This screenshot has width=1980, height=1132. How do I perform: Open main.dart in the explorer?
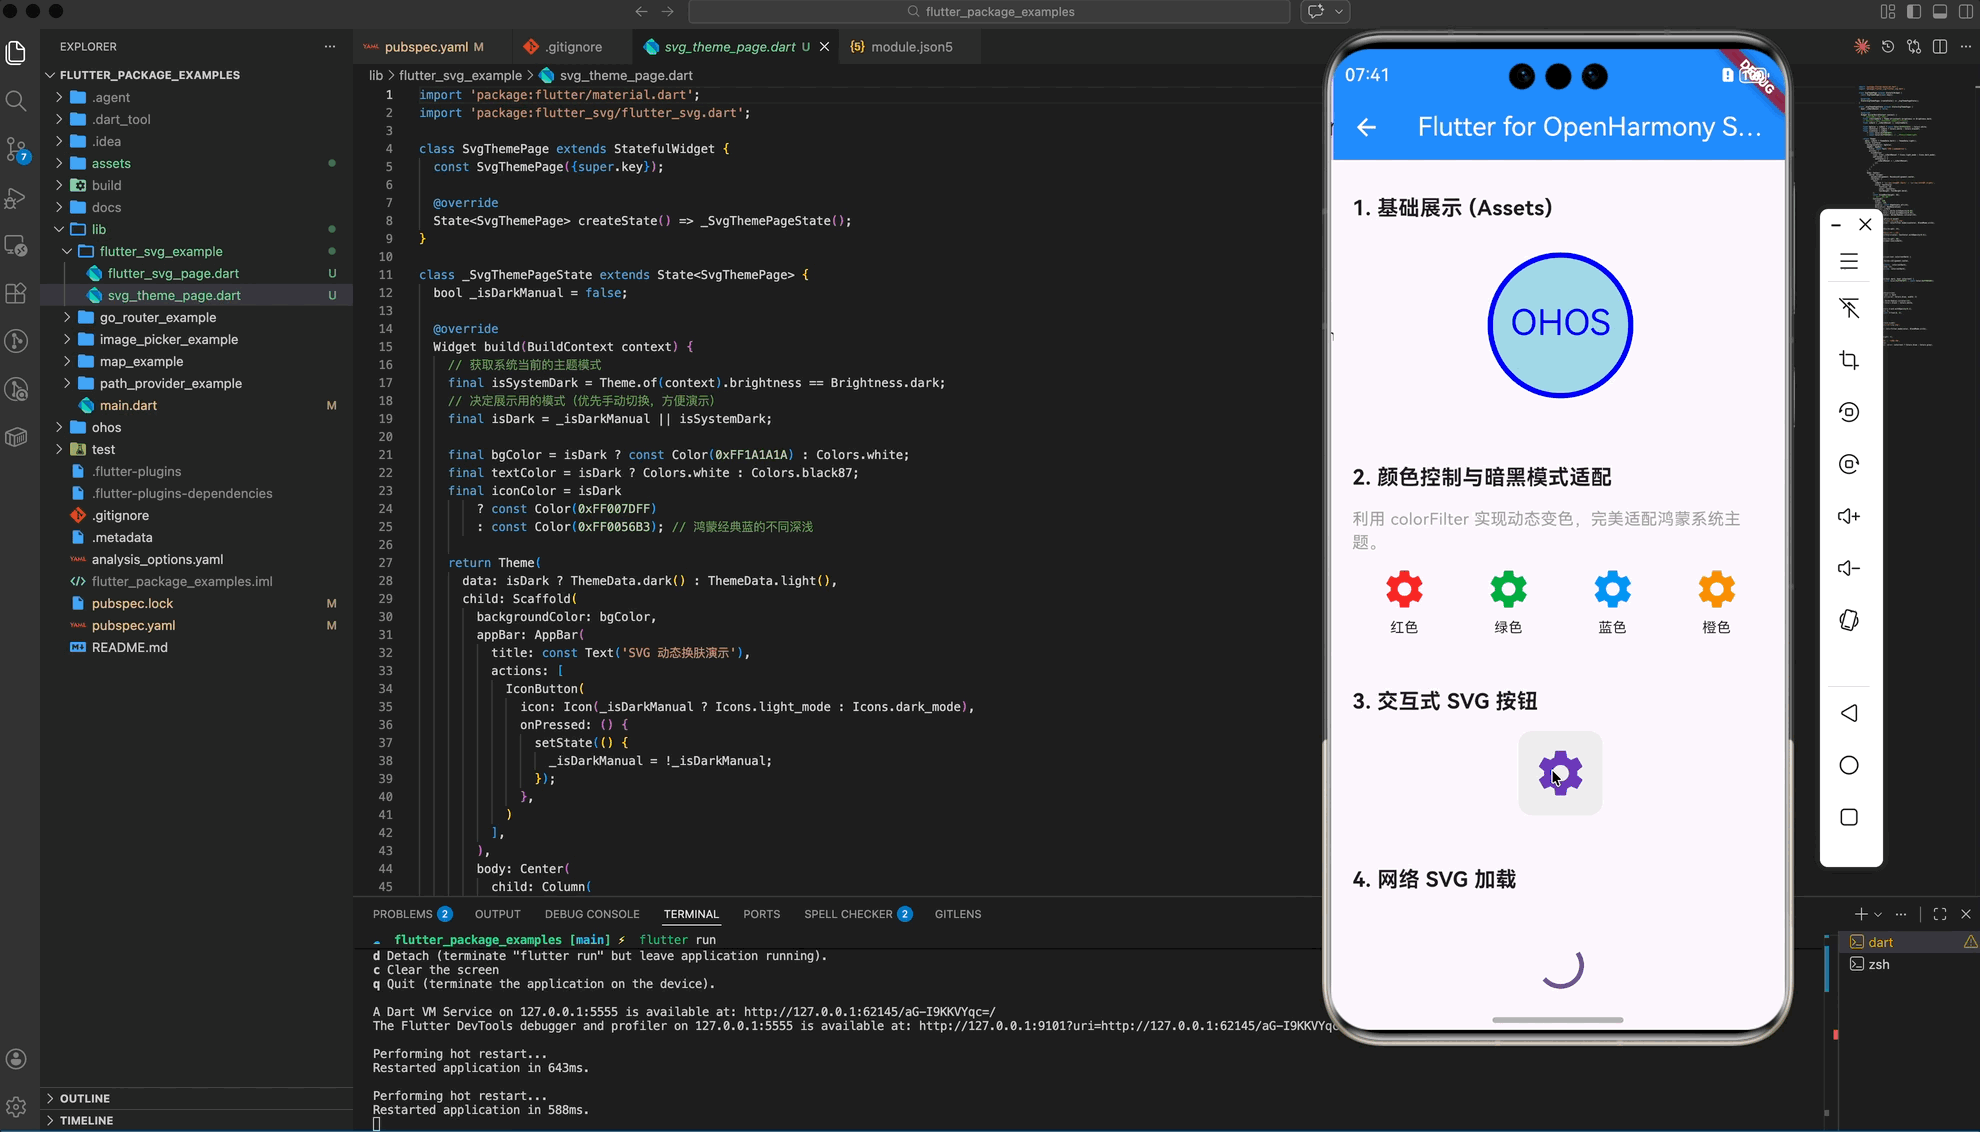128,405
